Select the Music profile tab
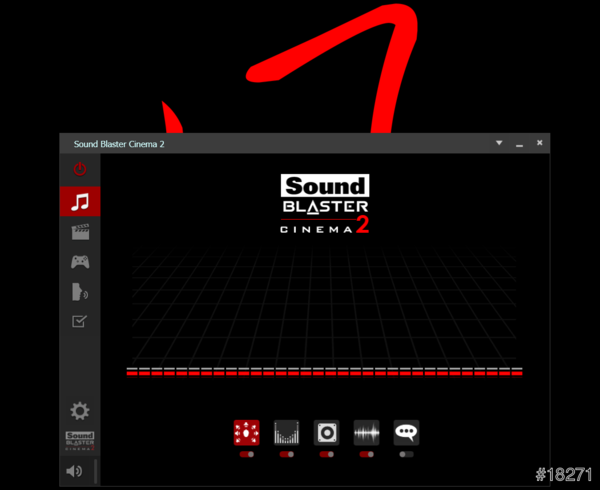 tap(80, 202)
